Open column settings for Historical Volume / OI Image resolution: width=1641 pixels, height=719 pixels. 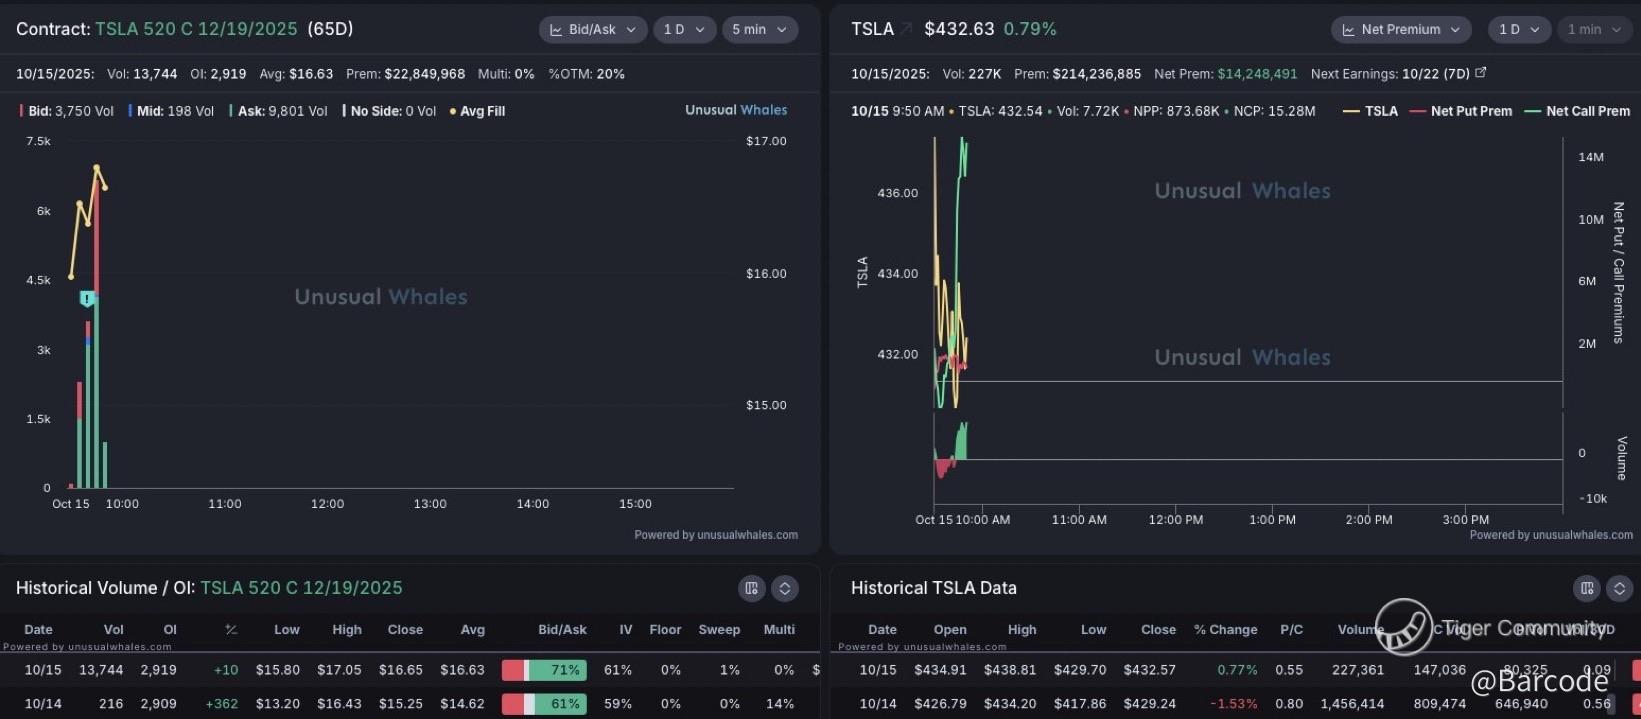pyautogui.click(x=752, y=588)
